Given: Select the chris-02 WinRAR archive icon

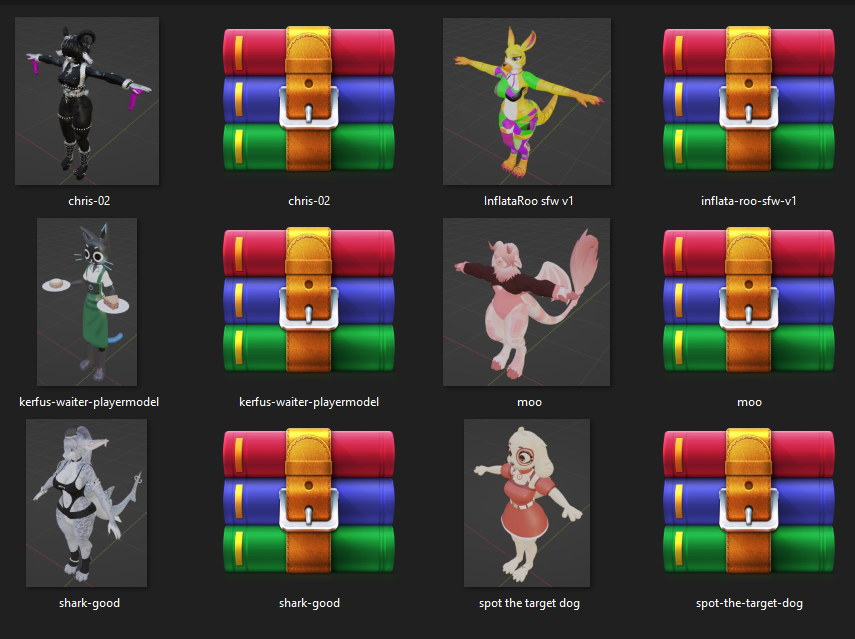Looking at the screenshot, I should click(x=308, y=101).
